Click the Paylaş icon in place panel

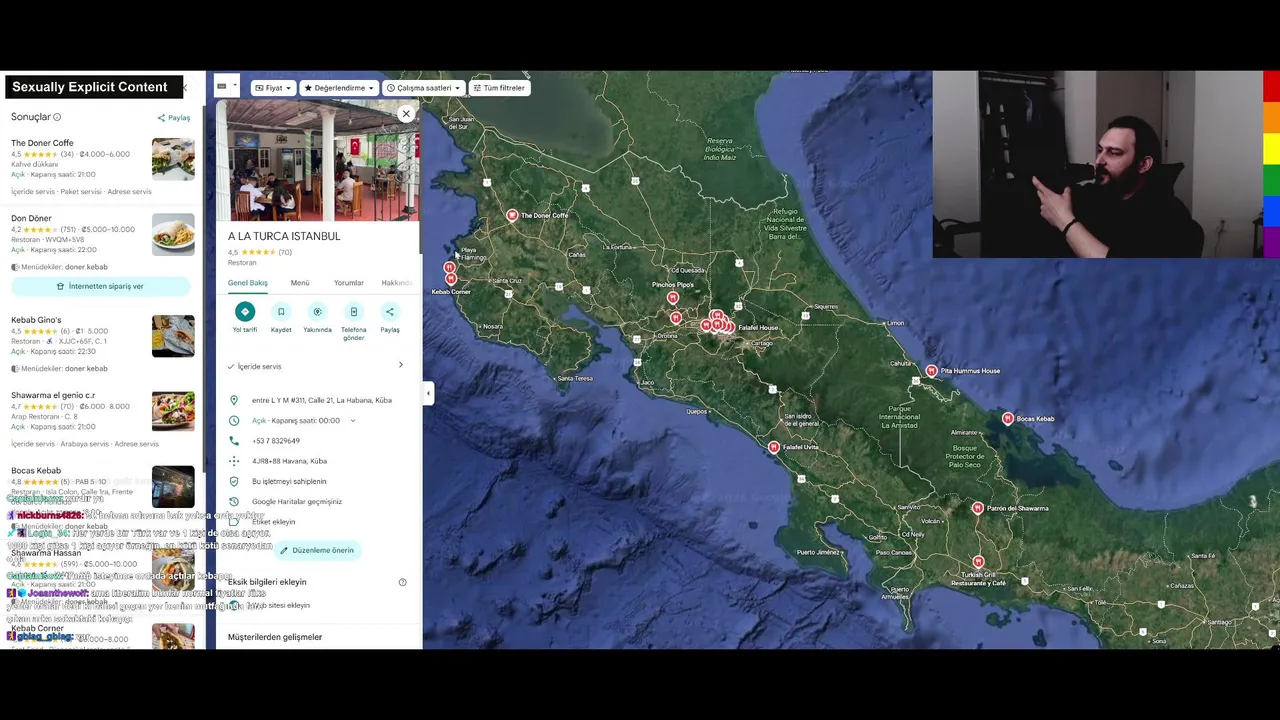click(x=390, y=312)
